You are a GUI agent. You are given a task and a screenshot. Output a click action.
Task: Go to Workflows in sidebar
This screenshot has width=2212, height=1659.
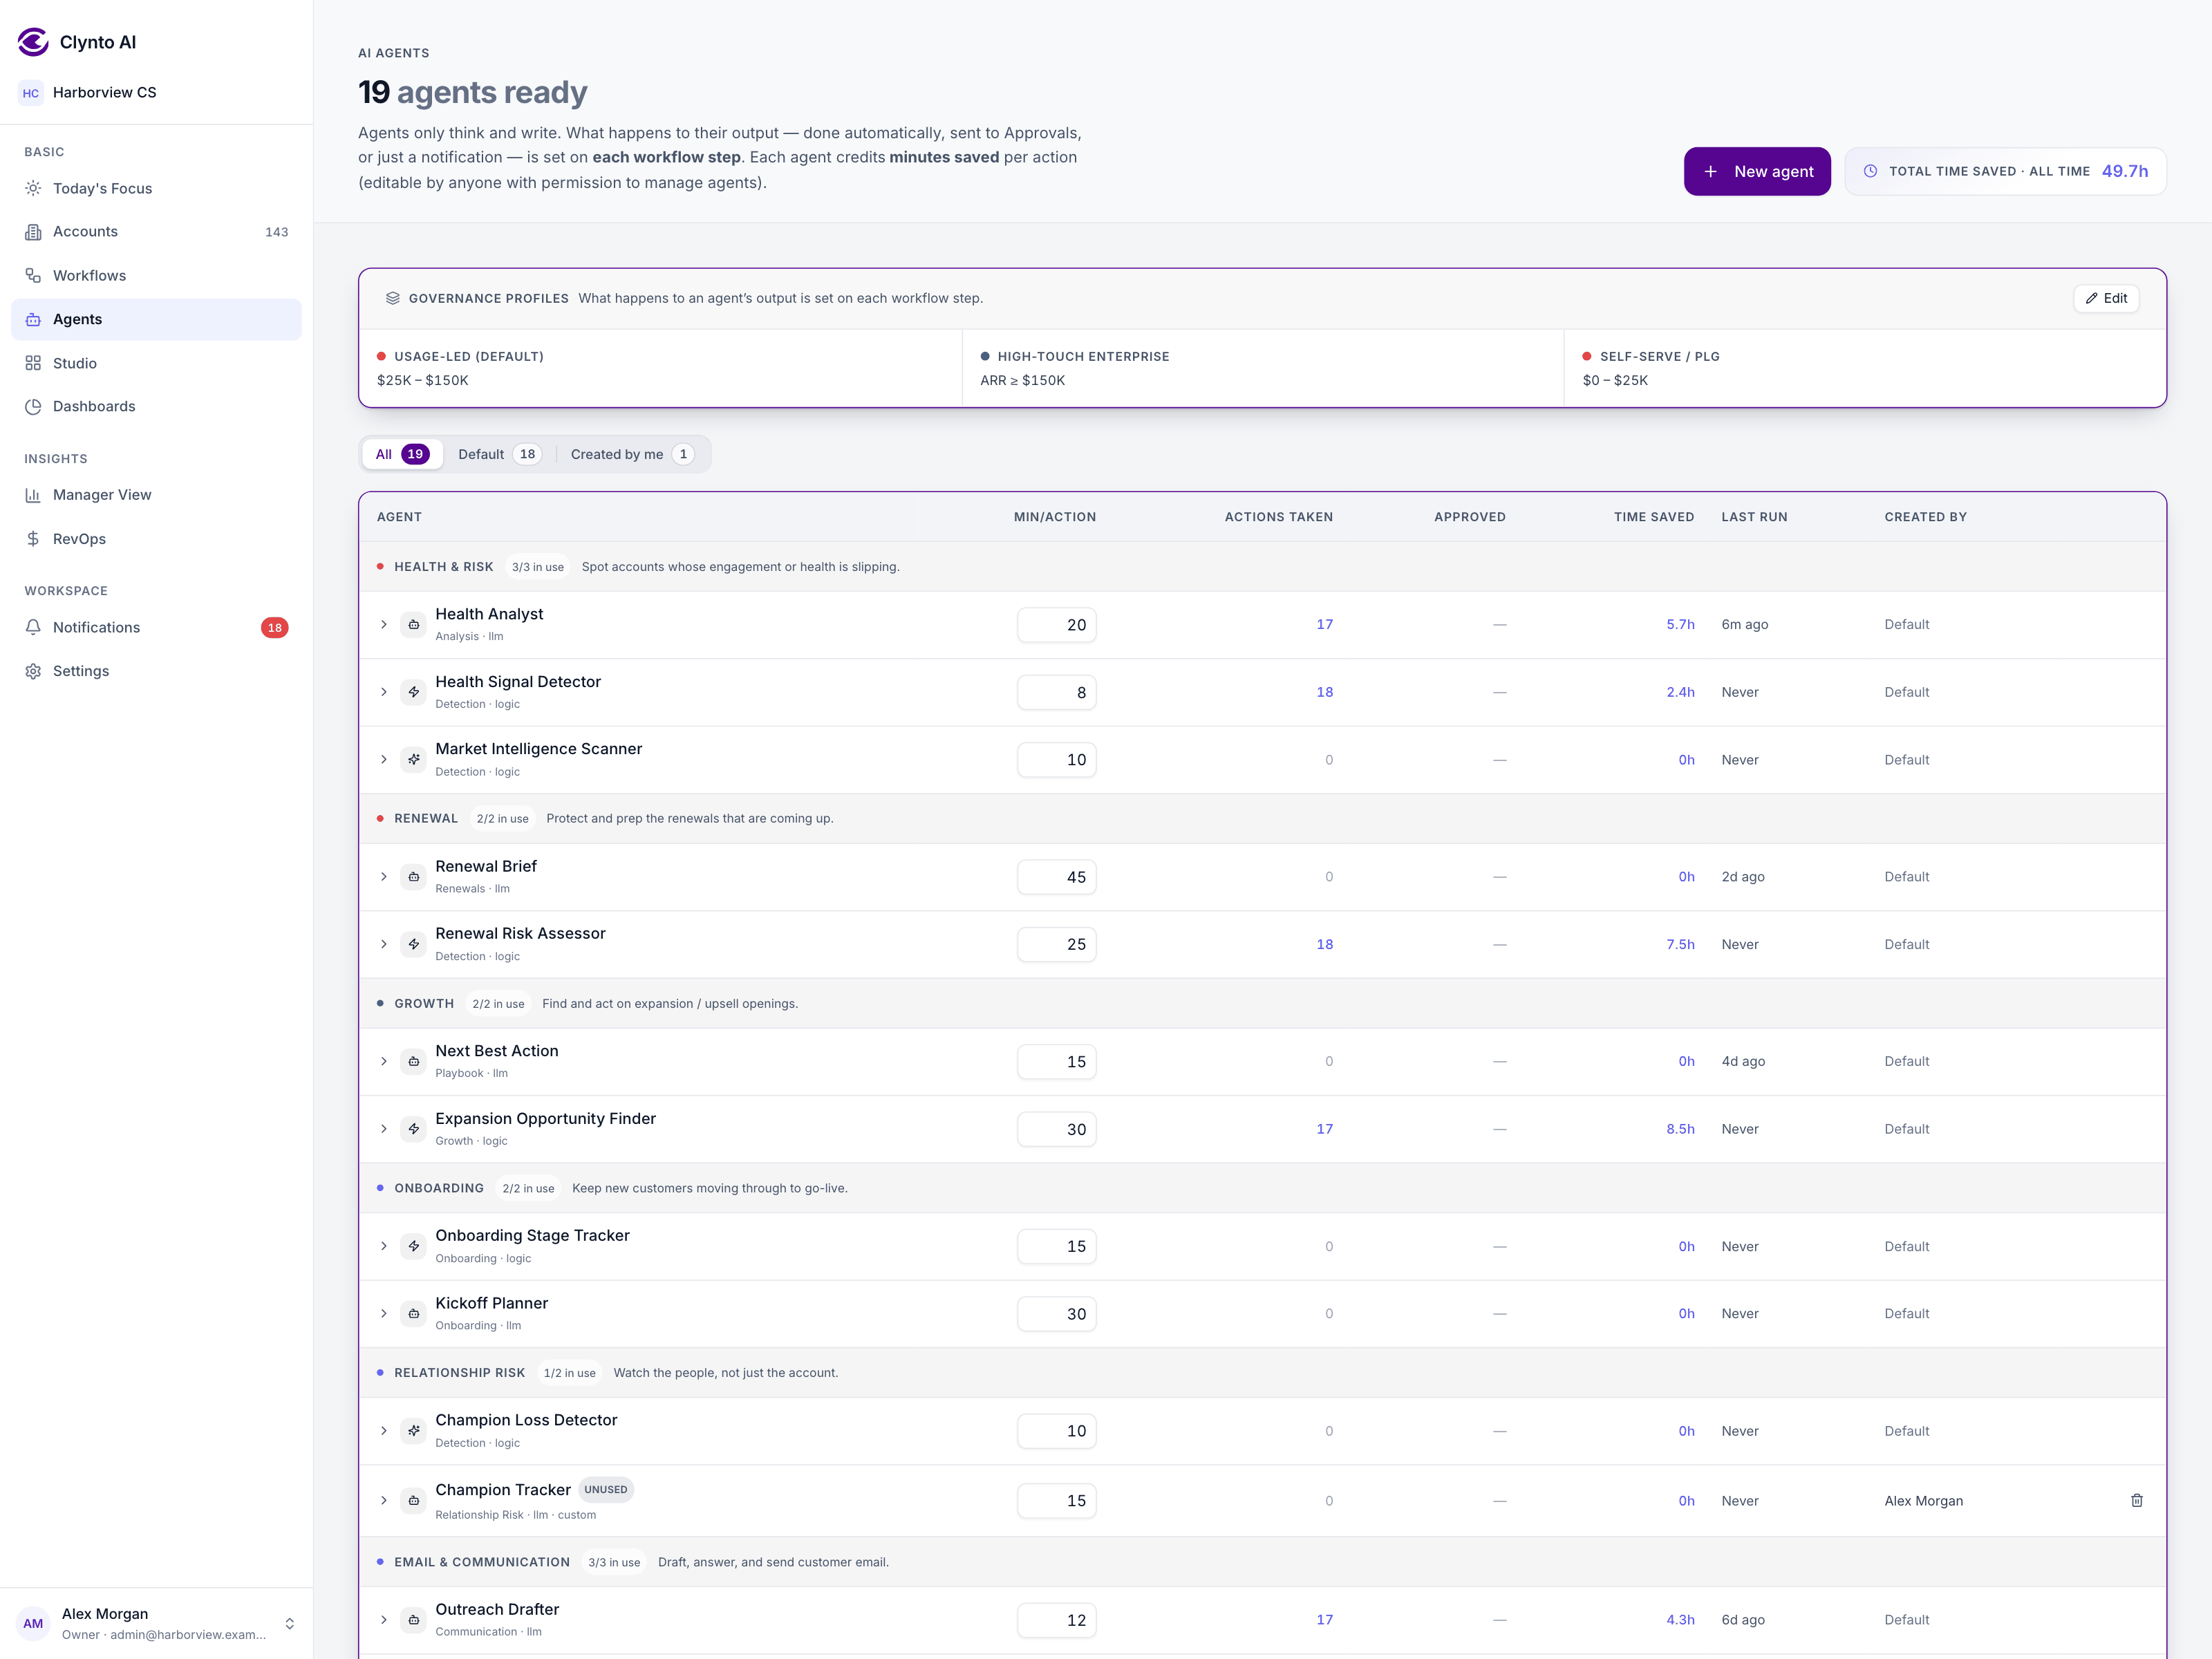pos(156,275)
